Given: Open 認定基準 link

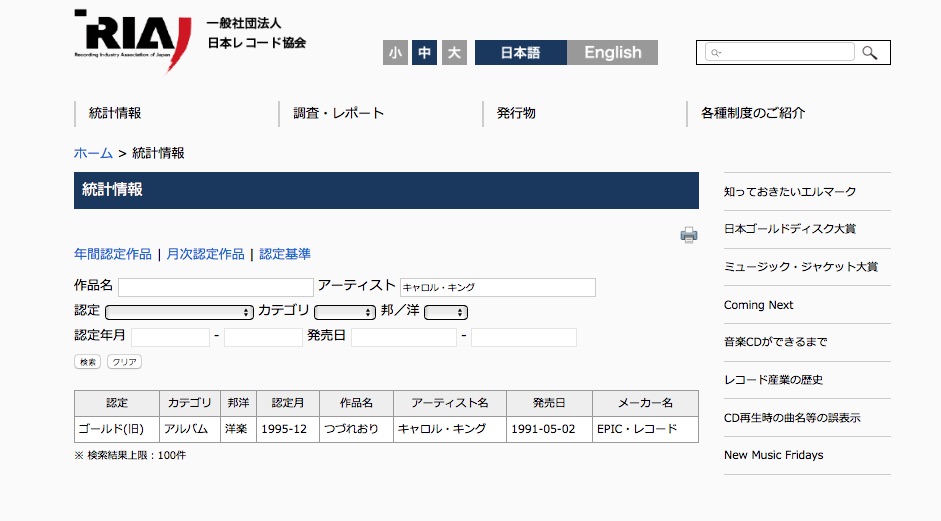Looking at the screenshot, I should tap(284, 254).
